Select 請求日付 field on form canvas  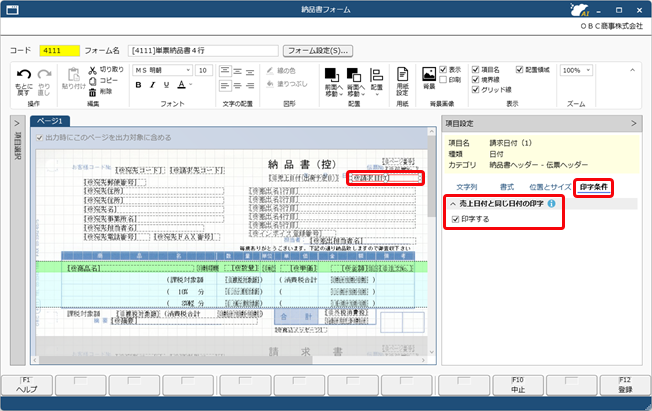[x=385, y=178]
